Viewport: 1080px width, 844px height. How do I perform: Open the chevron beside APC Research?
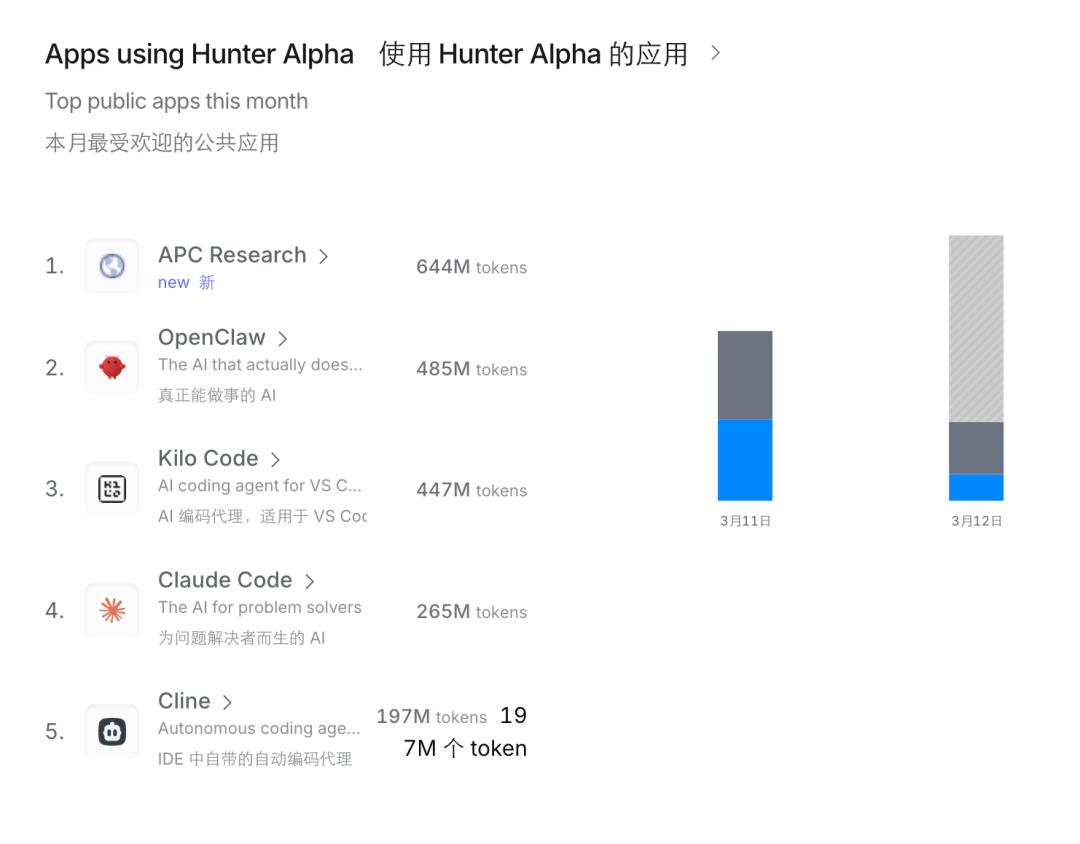323,257
